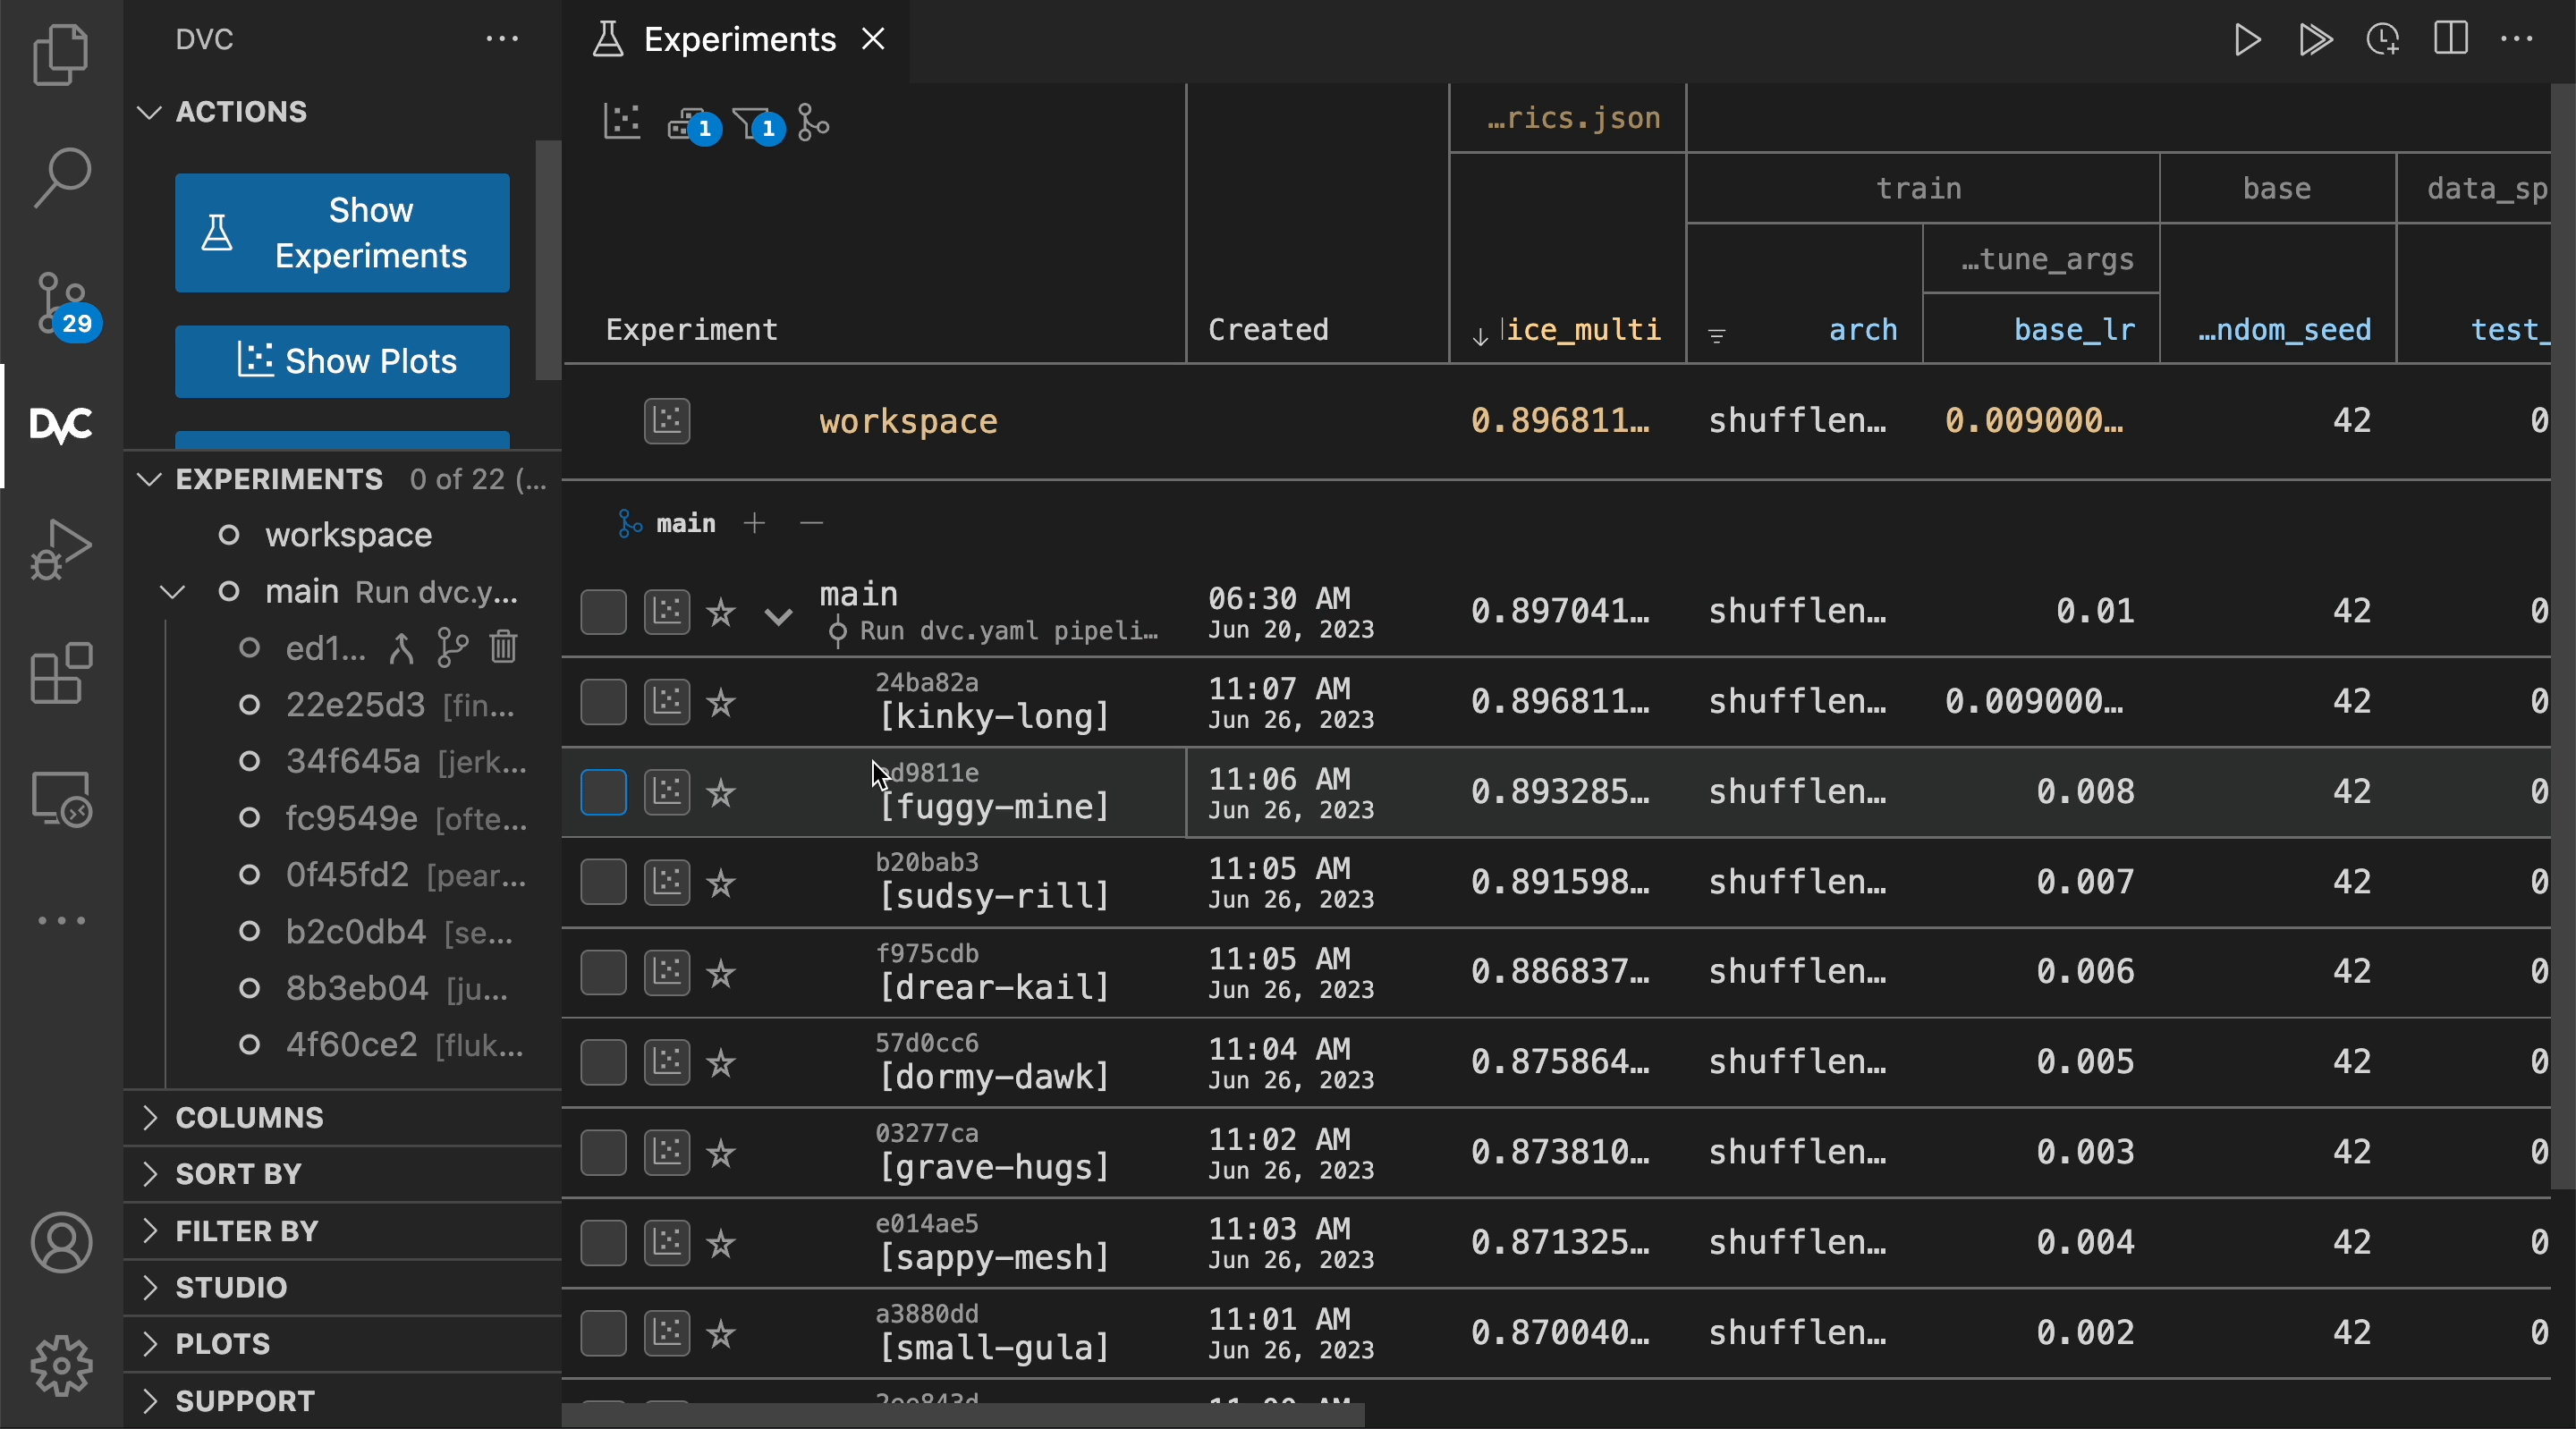This screenshot has width=2576, height=1429.
Task: Check the checkbox for experiment 24ba82a
Action: click(603, 701)
